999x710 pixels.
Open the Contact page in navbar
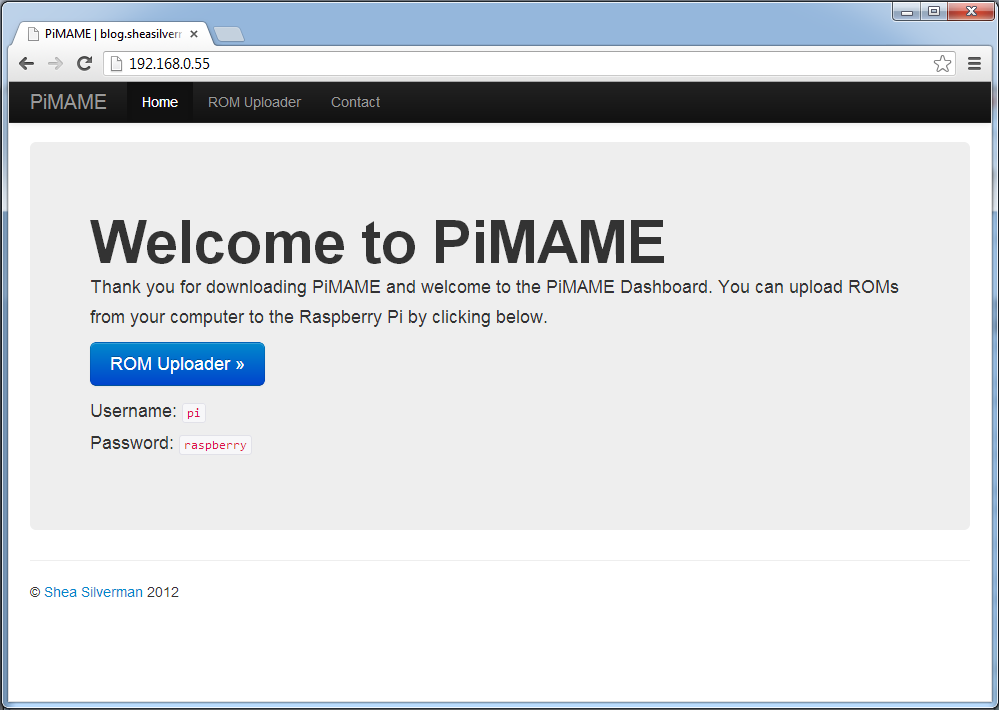[355, 102]
